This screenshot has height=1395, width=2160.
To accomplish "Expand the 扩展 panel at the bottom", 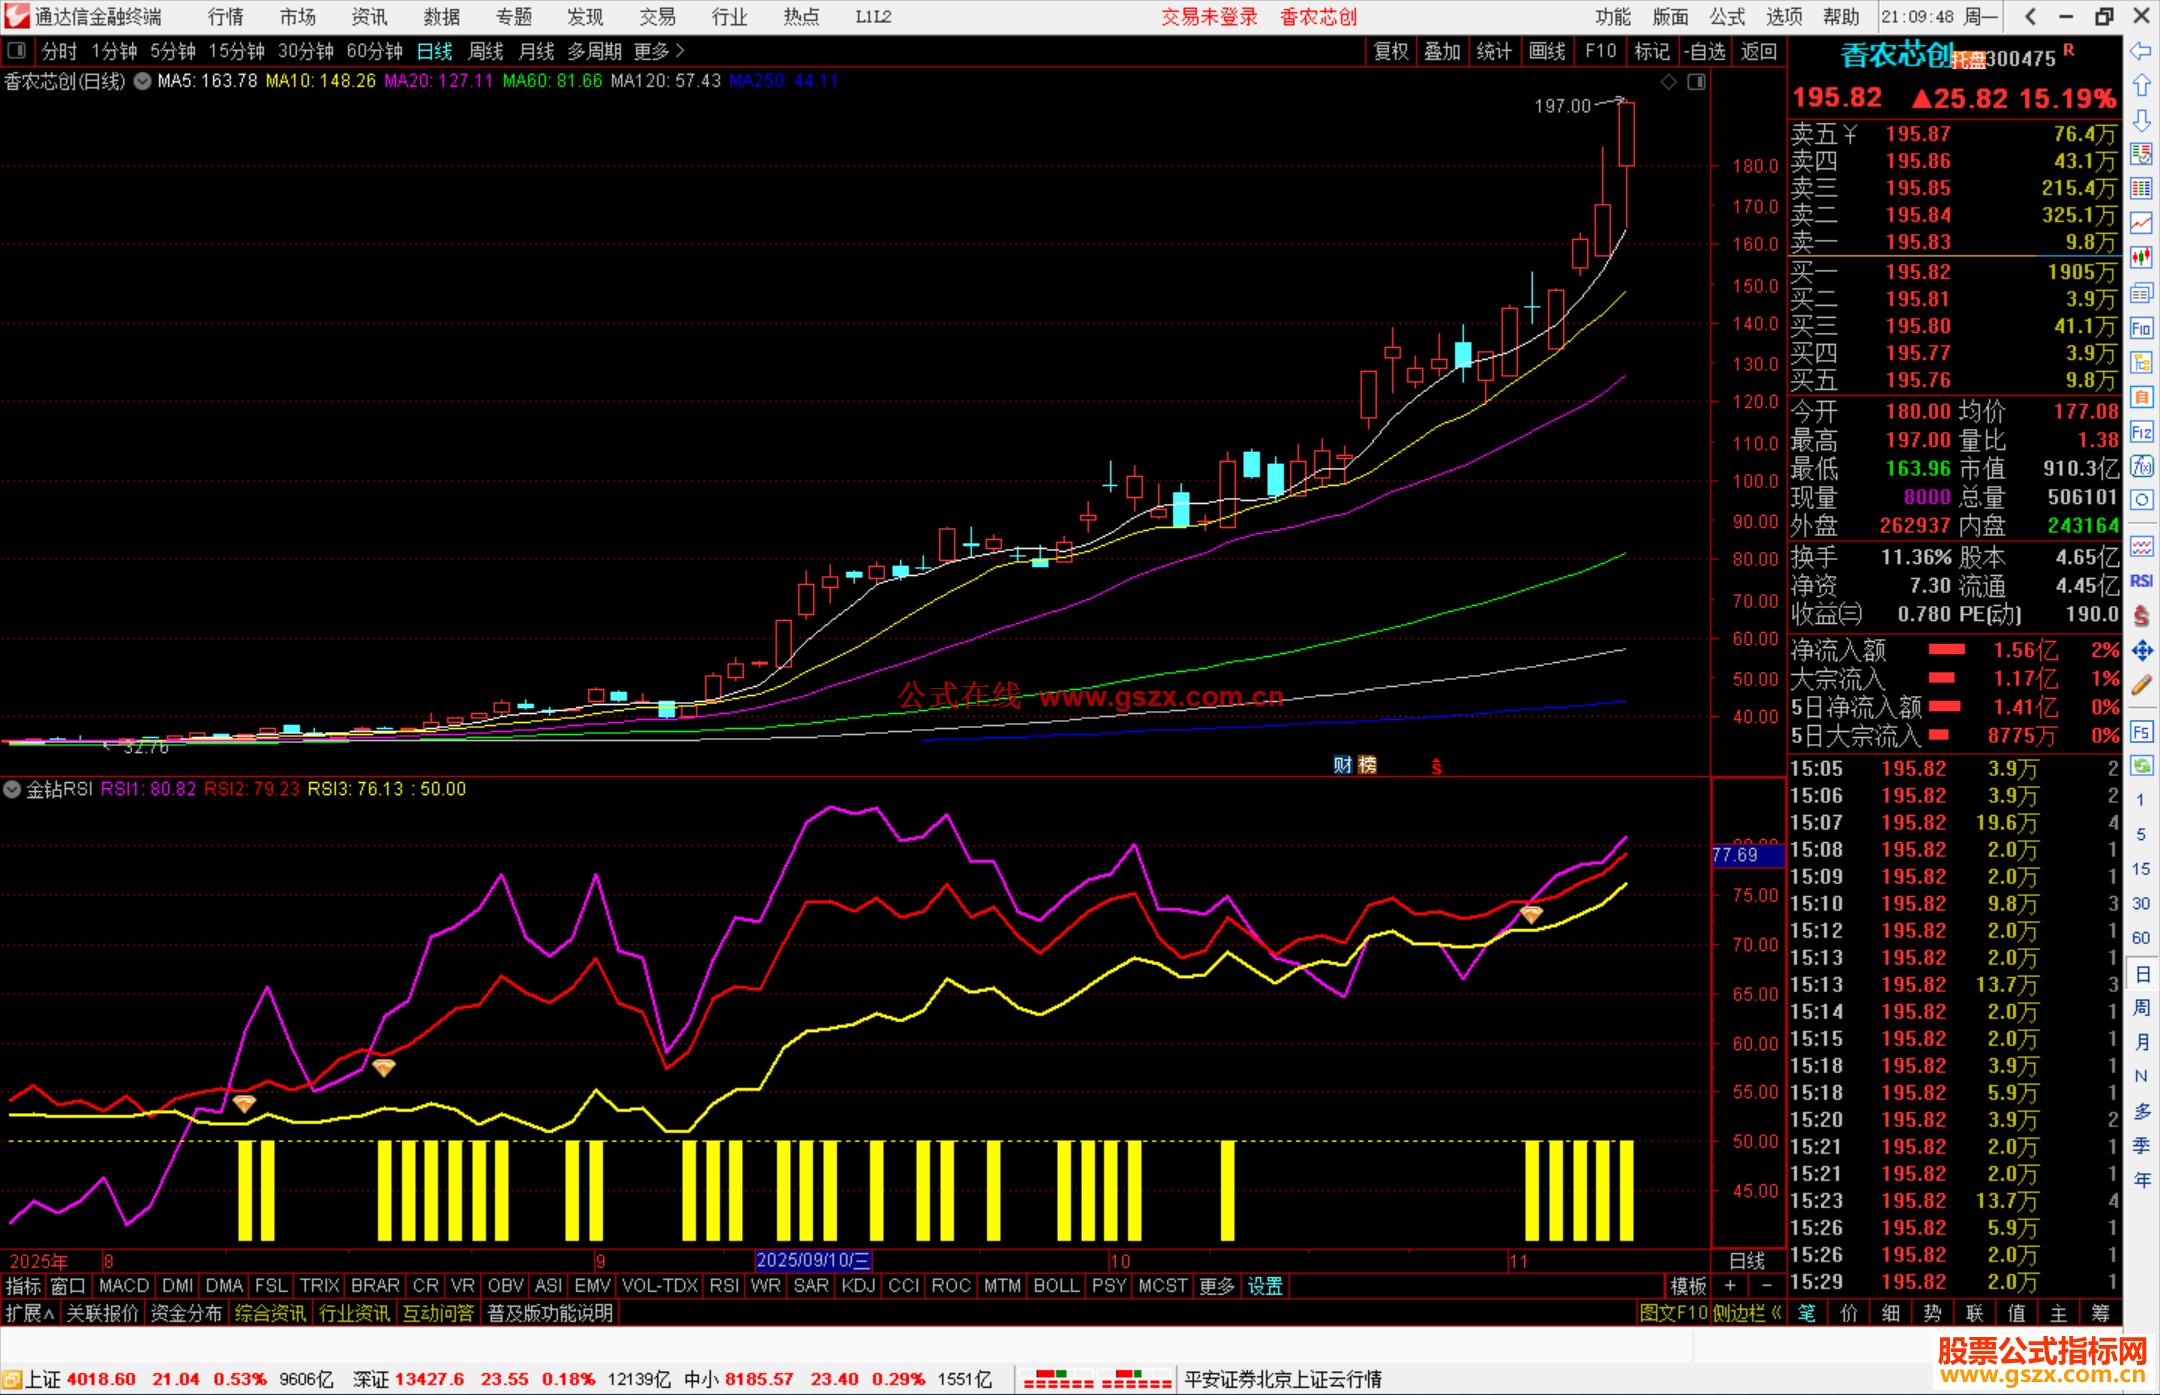I will tap(29, 1313).
